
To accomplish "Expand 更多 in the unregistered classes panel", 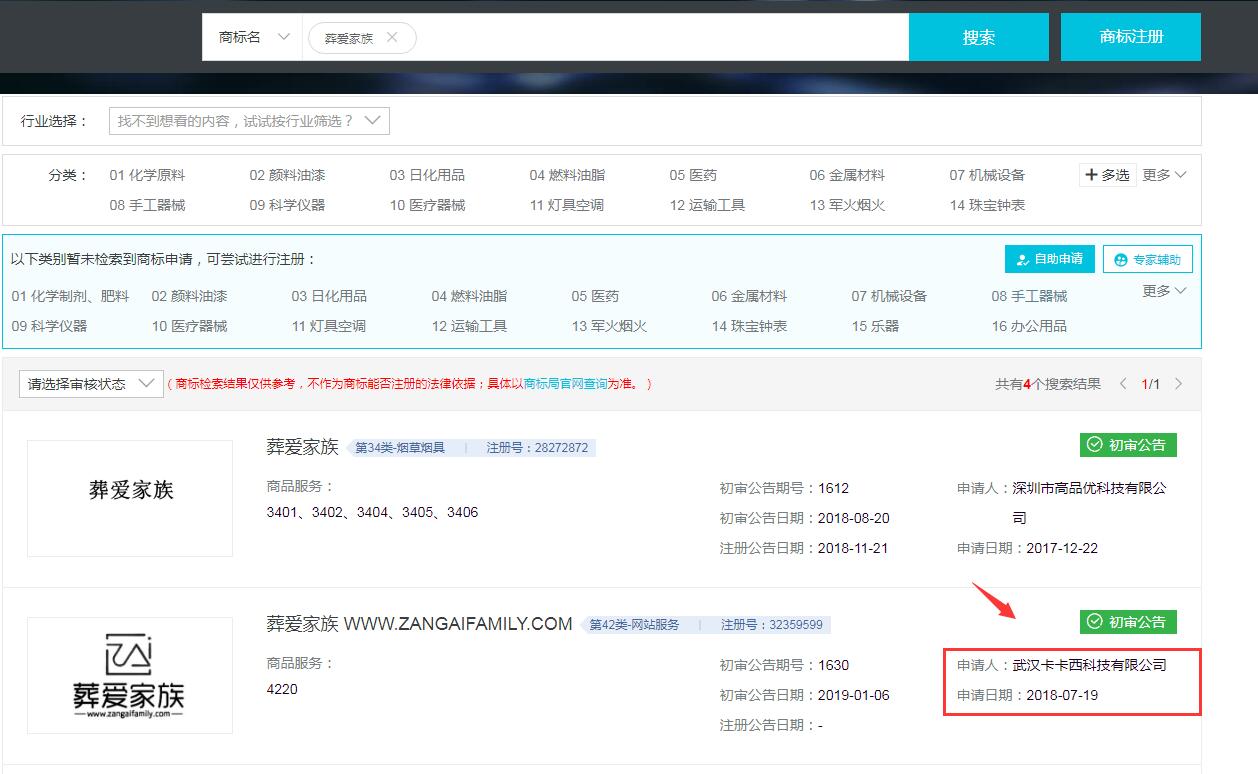I will pos(1164,291).
